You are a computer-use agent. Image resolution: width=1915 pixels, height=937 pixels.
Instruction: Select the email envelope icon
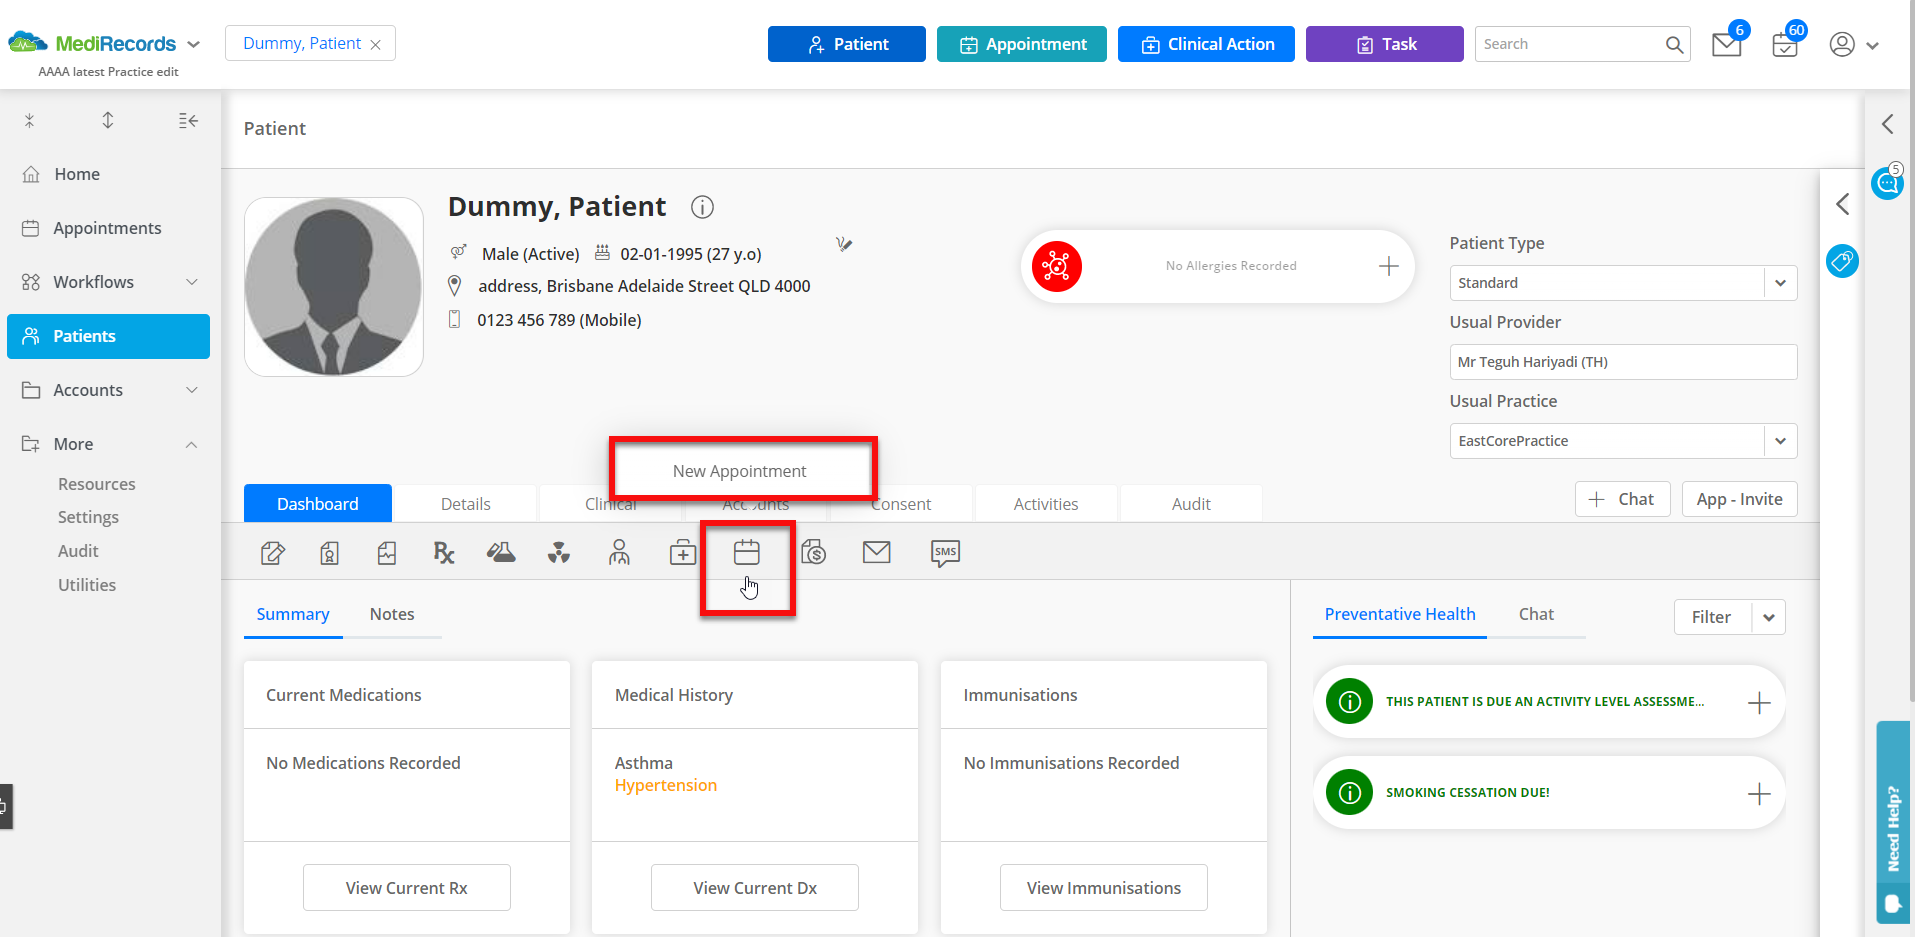[877, 551]
